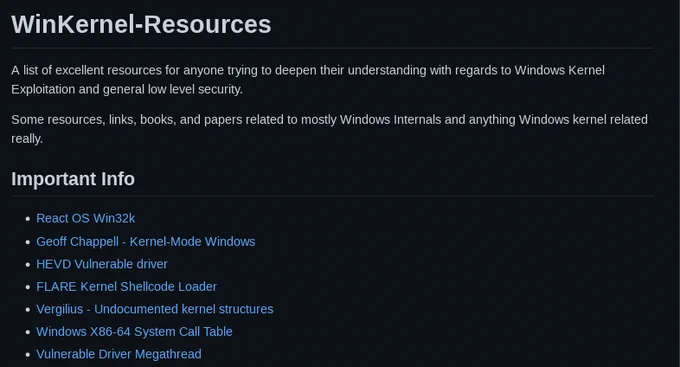Click the bullet beside HEVD Vulnerable driver
Screen dimensions: 680x367
point(28,264)
